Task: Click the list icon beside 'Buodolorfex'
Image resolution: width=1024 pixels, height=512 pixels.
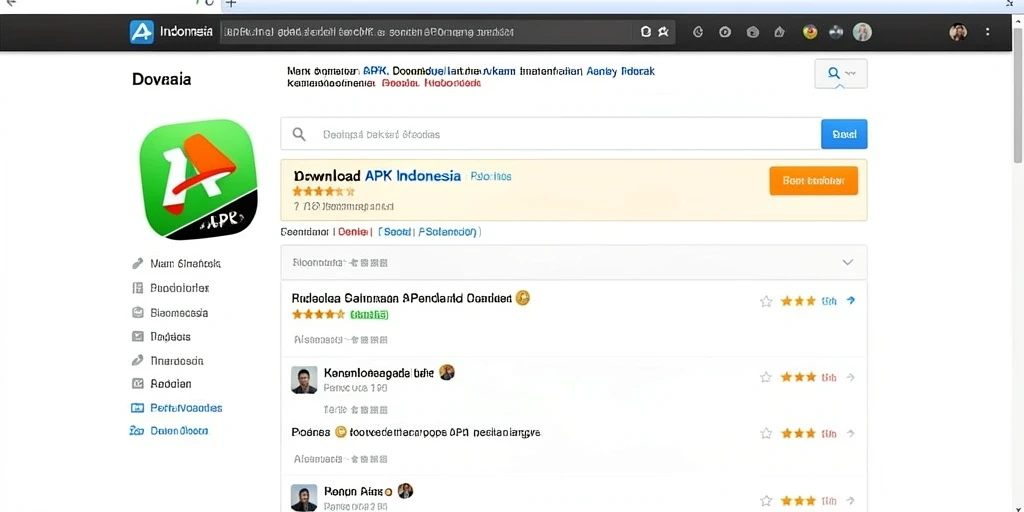Action: (137, 288)
